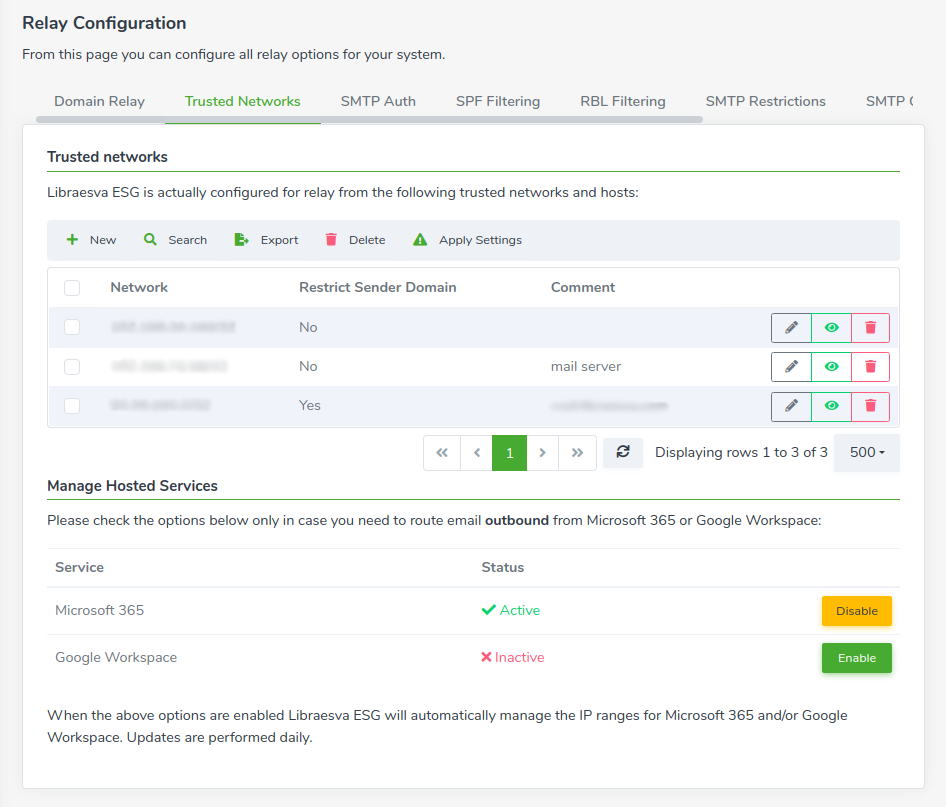This screenshot has width=946, height=807.
Task: Click the Inactive status of Google Workspace
Action: coord(512,657)
